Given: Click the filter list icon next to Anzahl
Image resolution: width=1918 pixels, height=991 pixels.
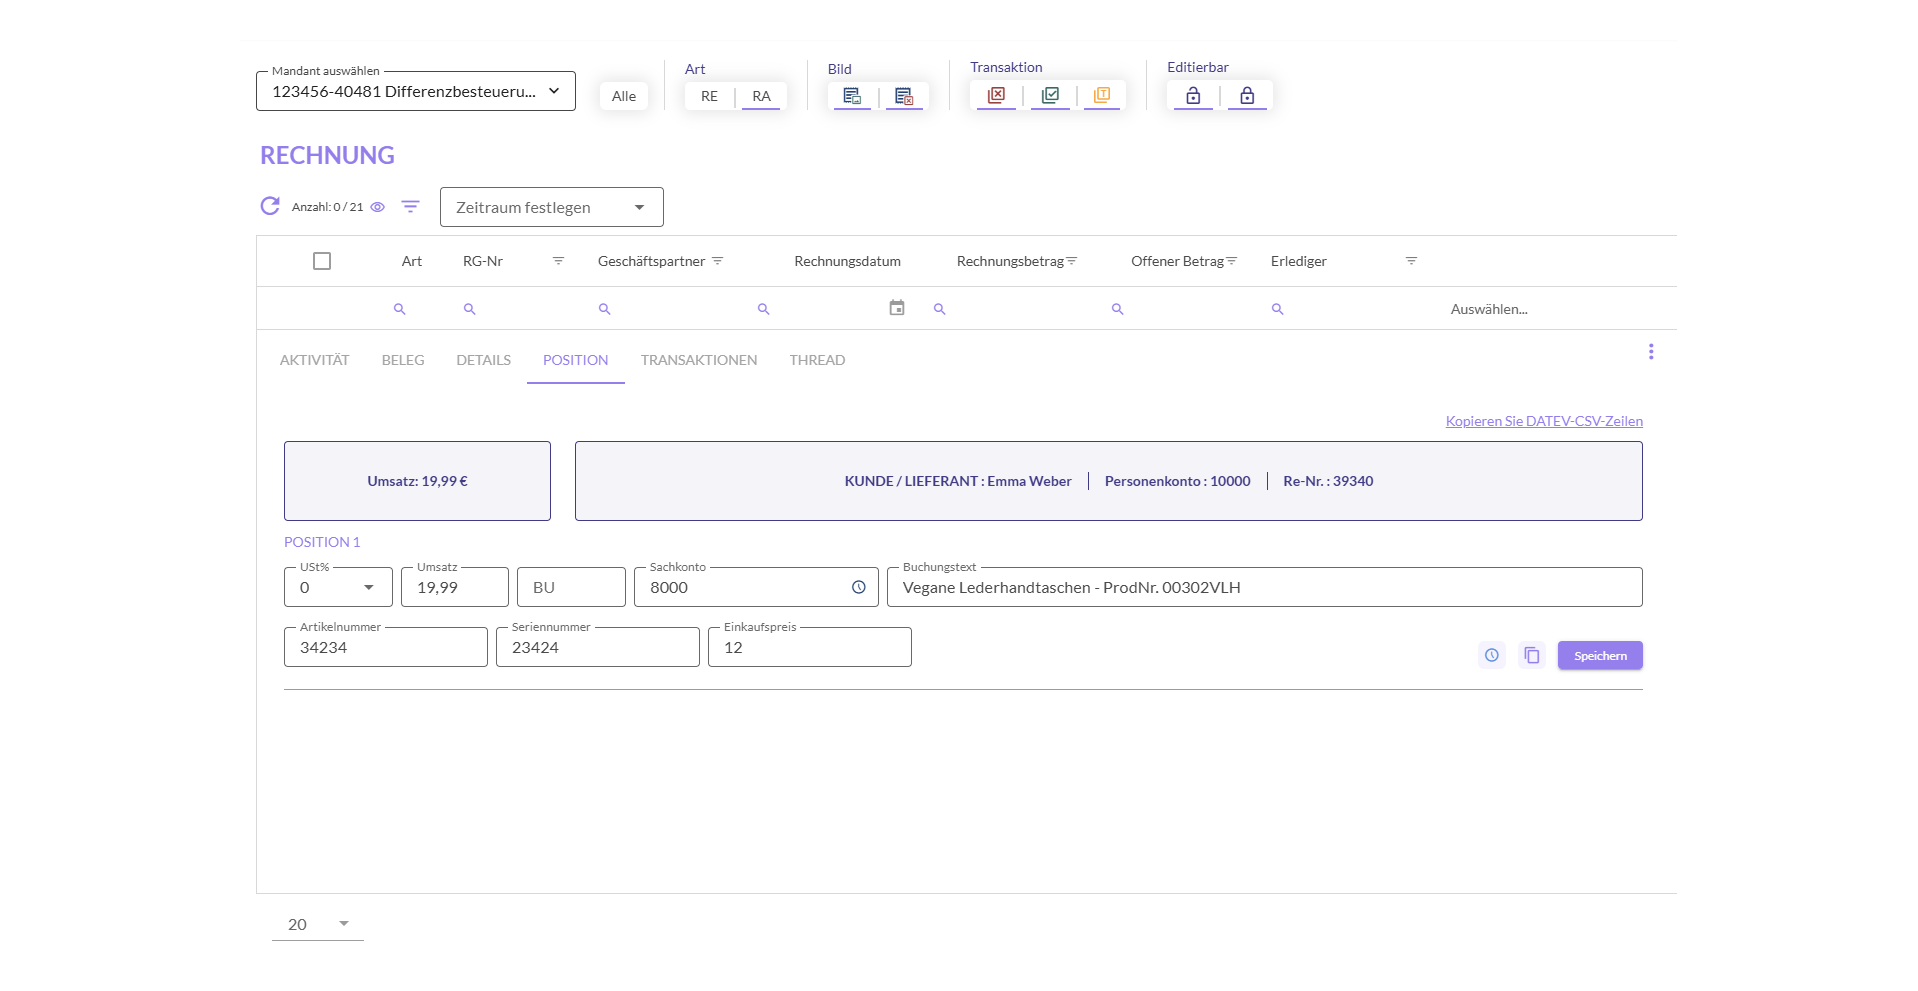Looking at the screenshot, I should click(410, 207).
